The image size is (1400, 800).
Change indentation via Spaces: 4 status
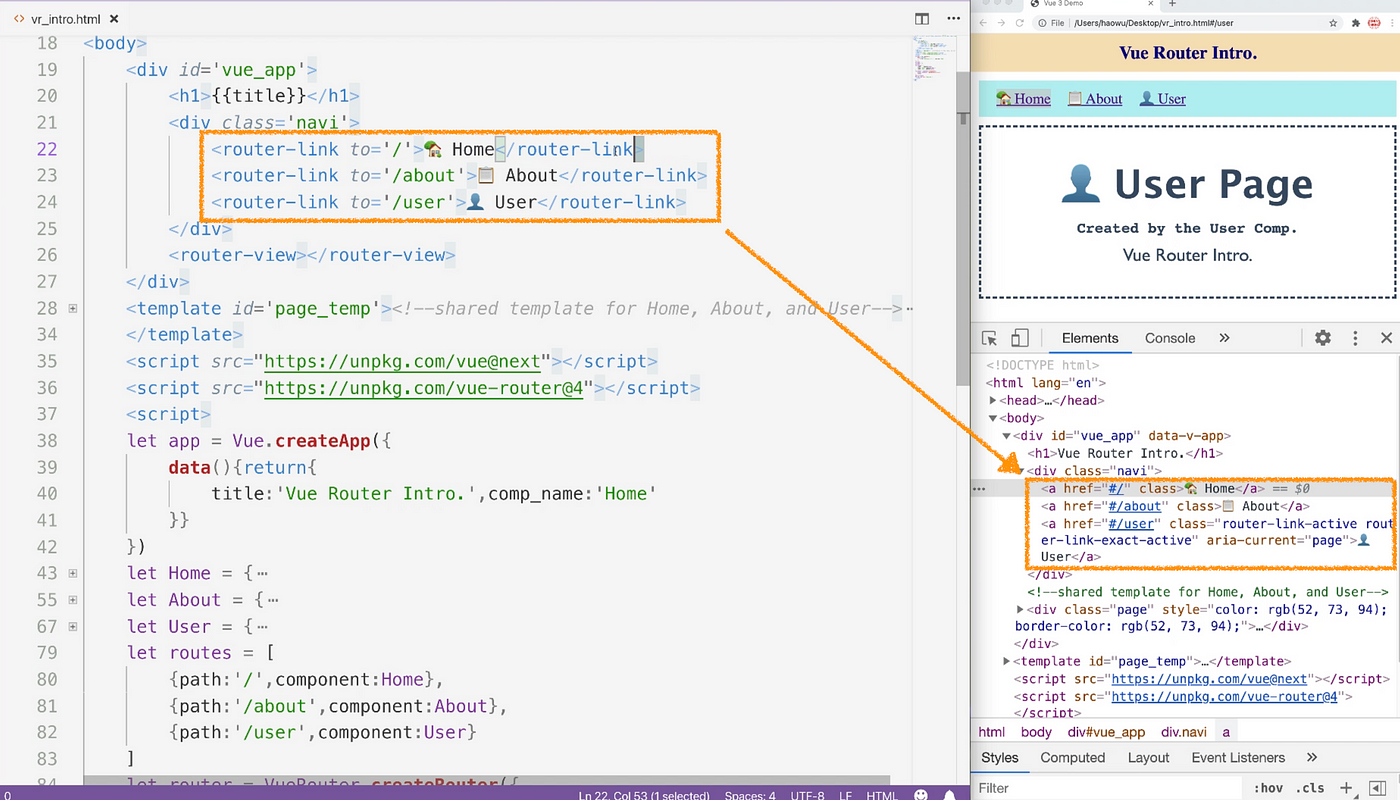click(751, 796)
